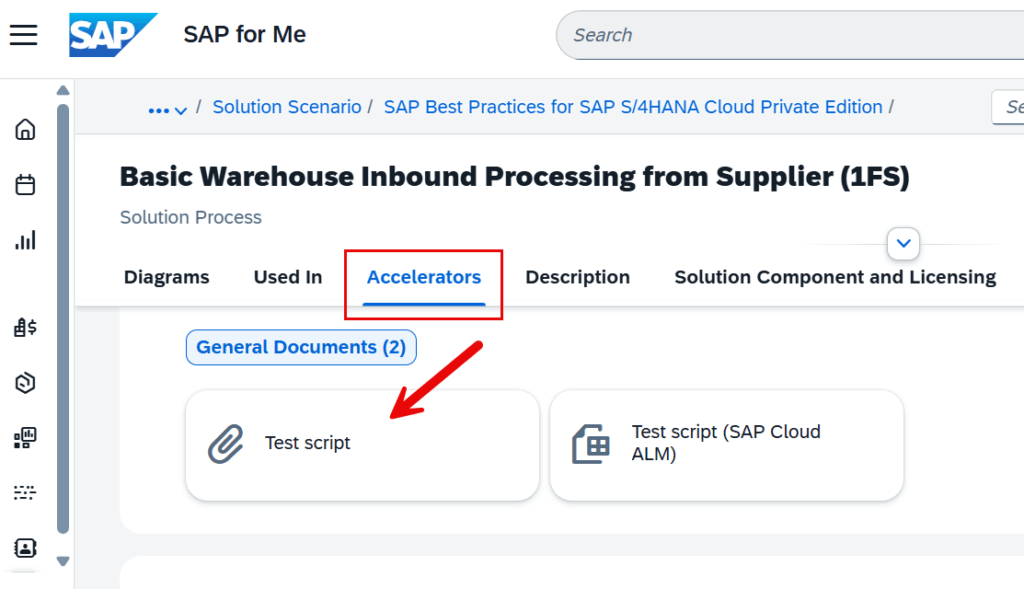Viewport: 1024px width, 589px height.
Task: Switch to the Used In tab
Action: pos(287,277)
